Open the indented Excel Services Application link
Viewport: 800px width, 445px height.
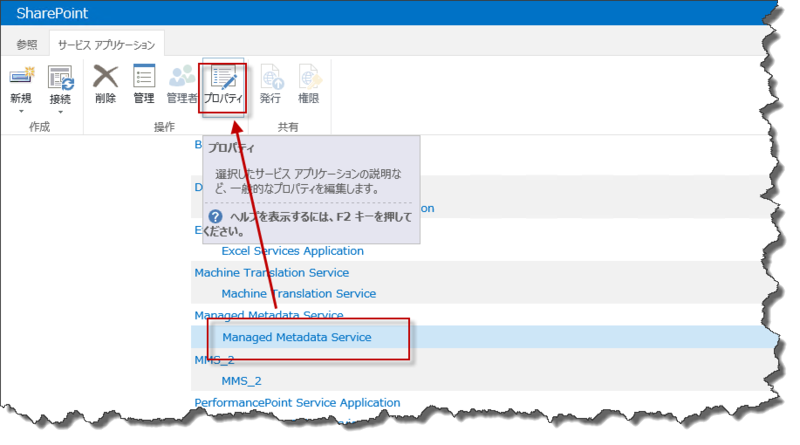292,251
